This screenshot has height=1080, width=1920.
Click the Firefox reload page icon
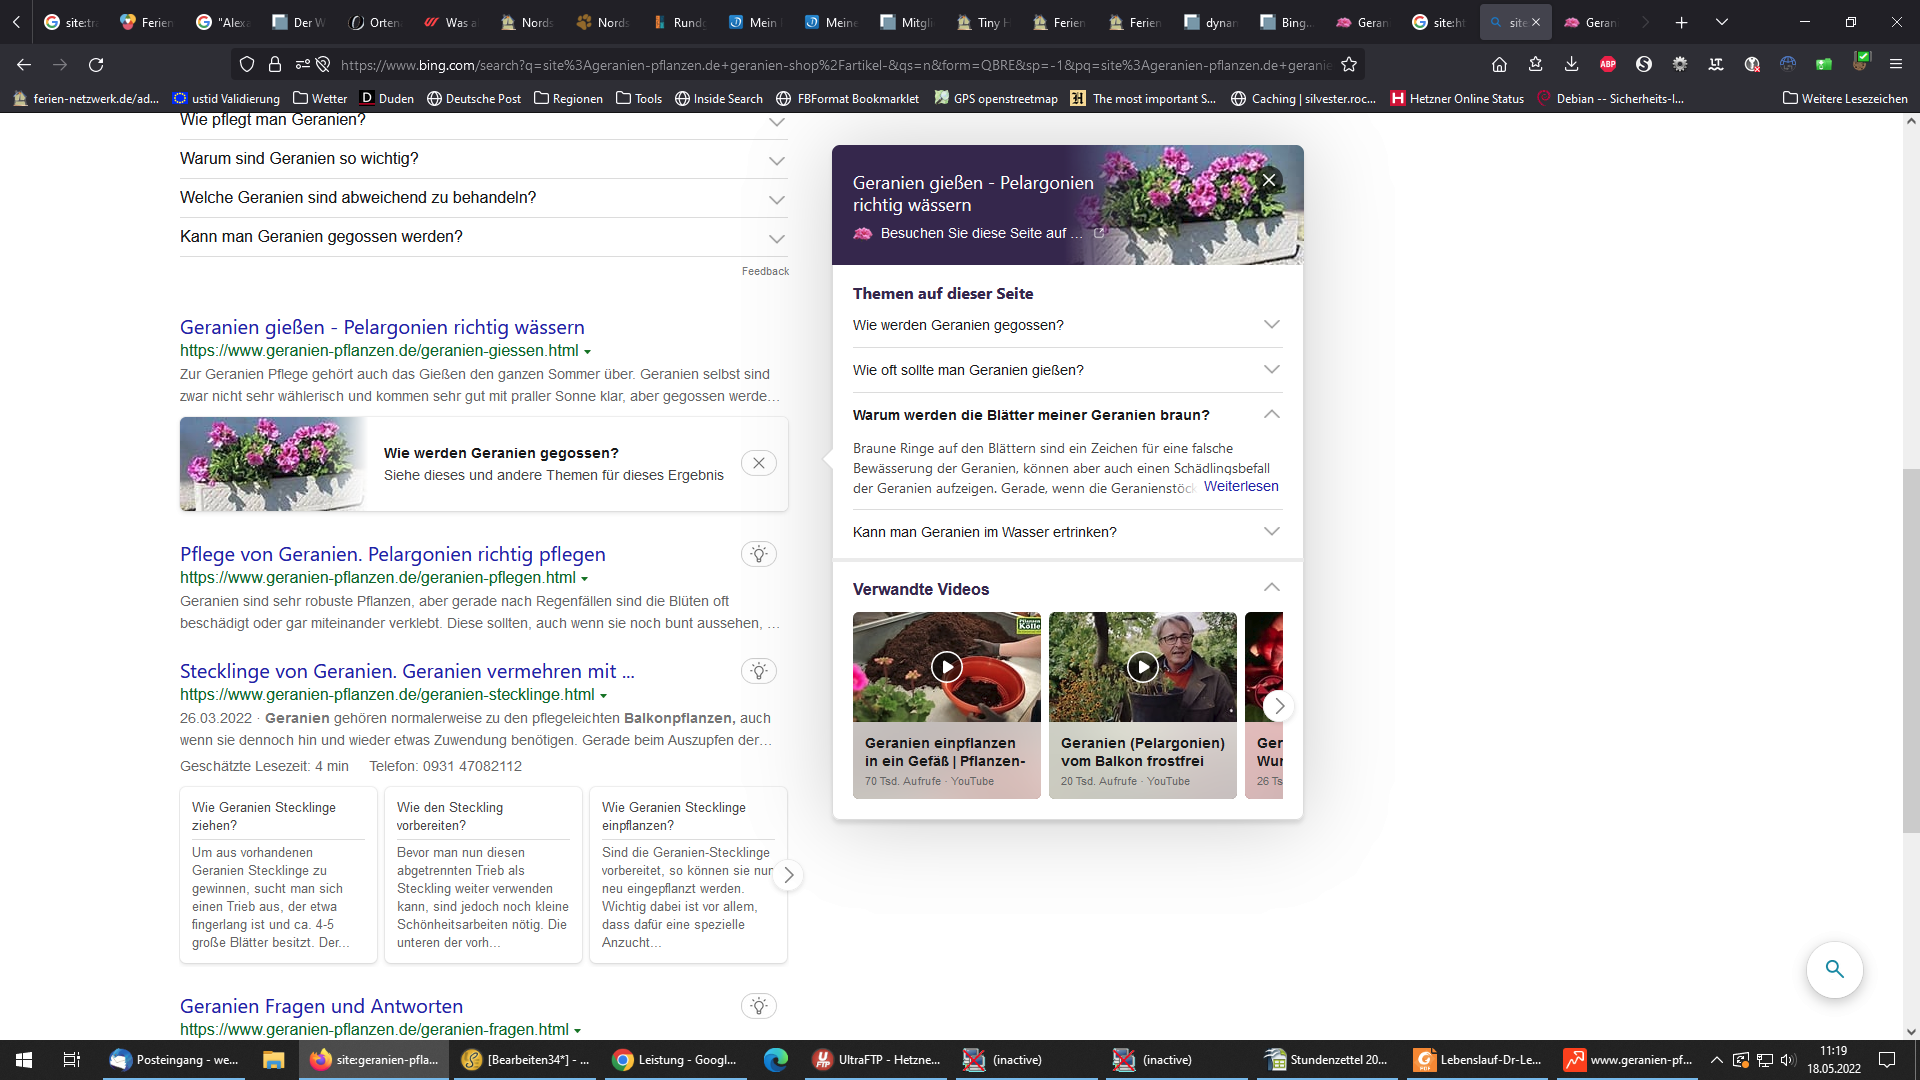(96, 65)
